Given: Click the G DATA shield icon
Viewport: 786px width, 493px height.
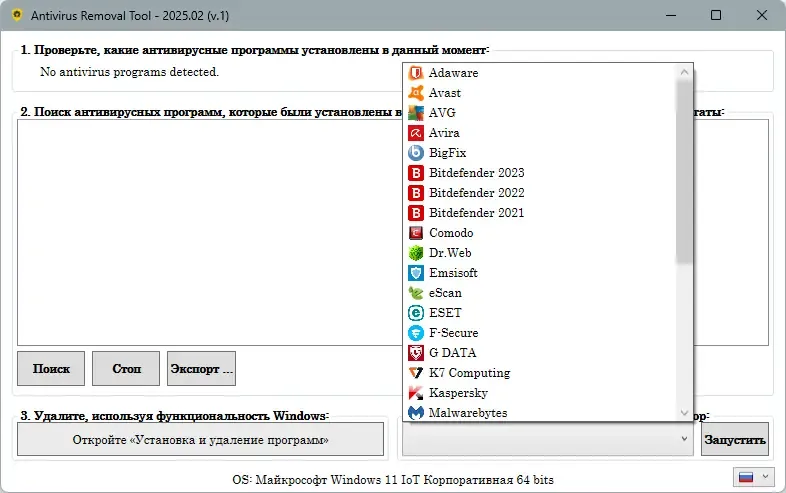Looking at the screenshot, I should (x=416, y=353).
